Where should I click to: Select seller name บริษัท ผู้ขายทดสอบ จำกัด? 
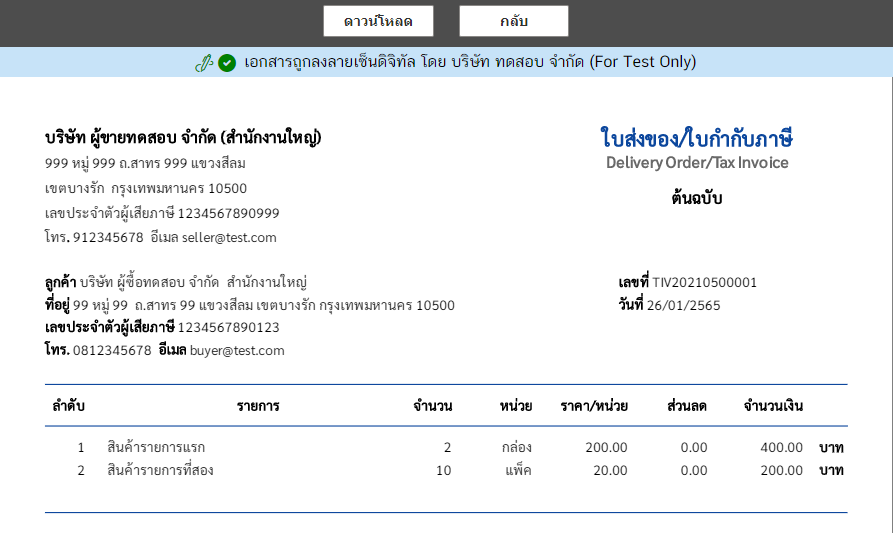tap(130, 137)
